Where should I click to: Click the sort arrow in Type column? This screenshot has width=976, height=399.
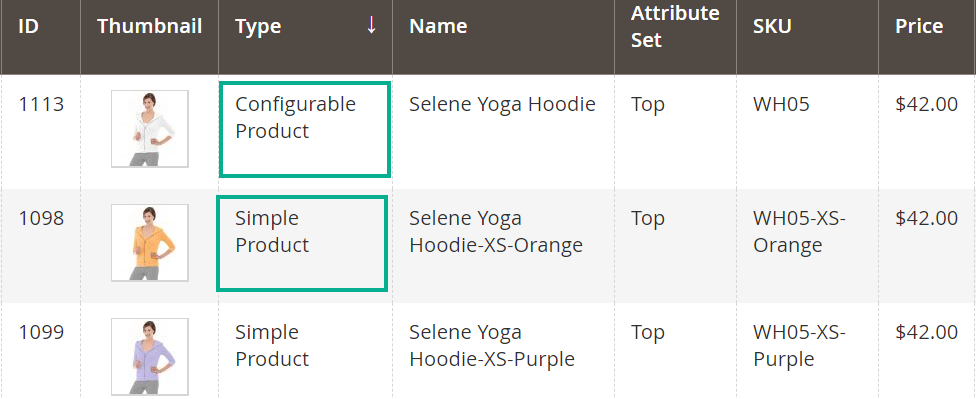coord(372,26)
